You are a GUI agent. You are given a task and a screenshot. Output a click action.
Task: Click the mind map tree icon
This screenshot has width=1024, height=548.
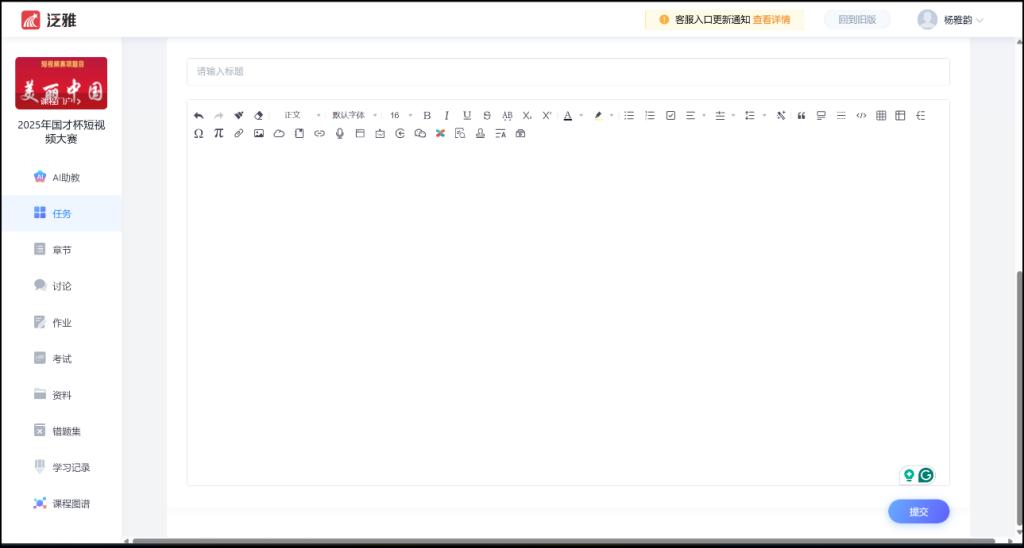[921, 116]
